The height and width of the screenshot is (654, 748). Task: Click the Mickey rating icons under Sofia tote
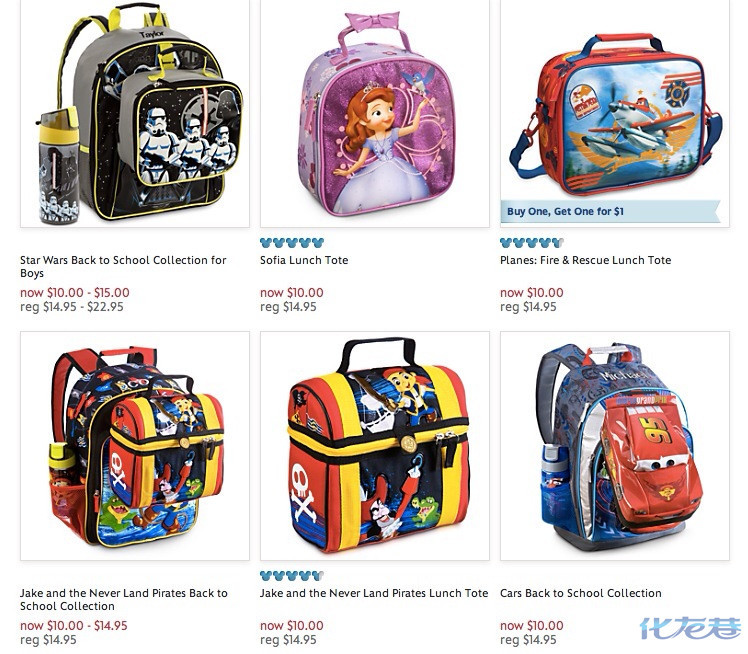292,242
